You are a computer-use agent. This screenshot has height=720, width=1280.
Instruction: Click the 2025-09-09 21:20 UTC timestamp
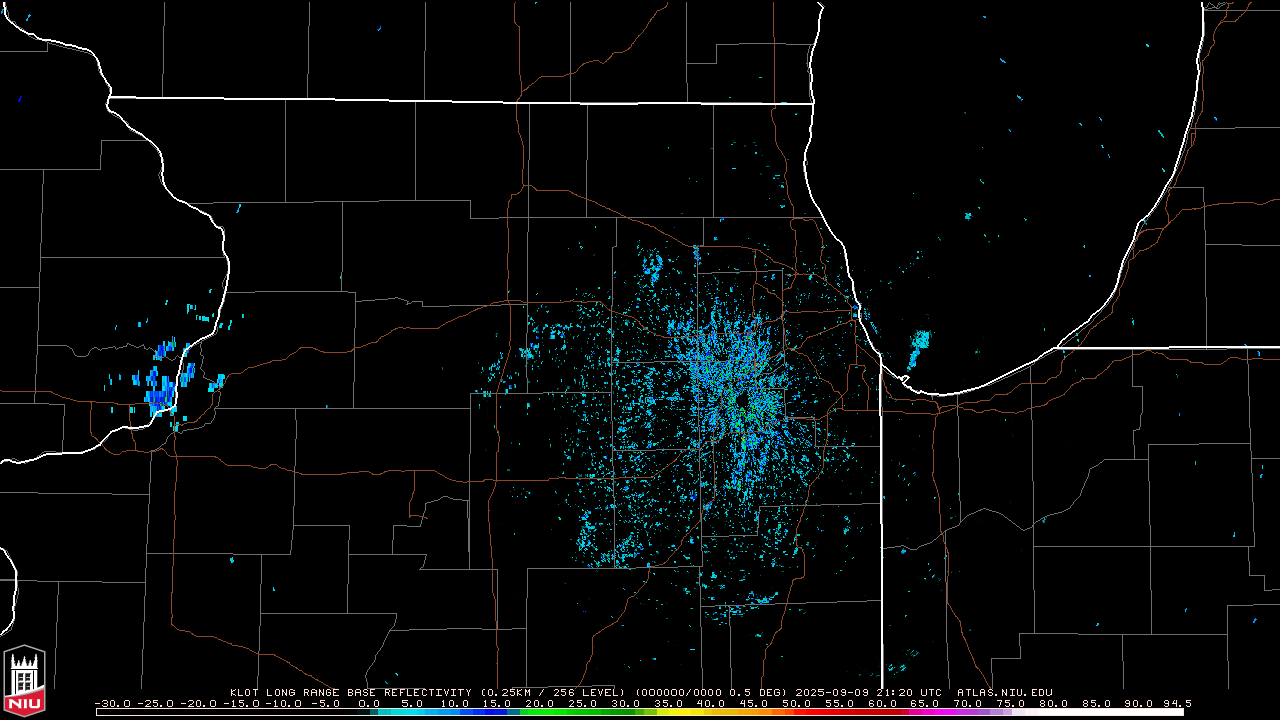(x=870, y=692)
